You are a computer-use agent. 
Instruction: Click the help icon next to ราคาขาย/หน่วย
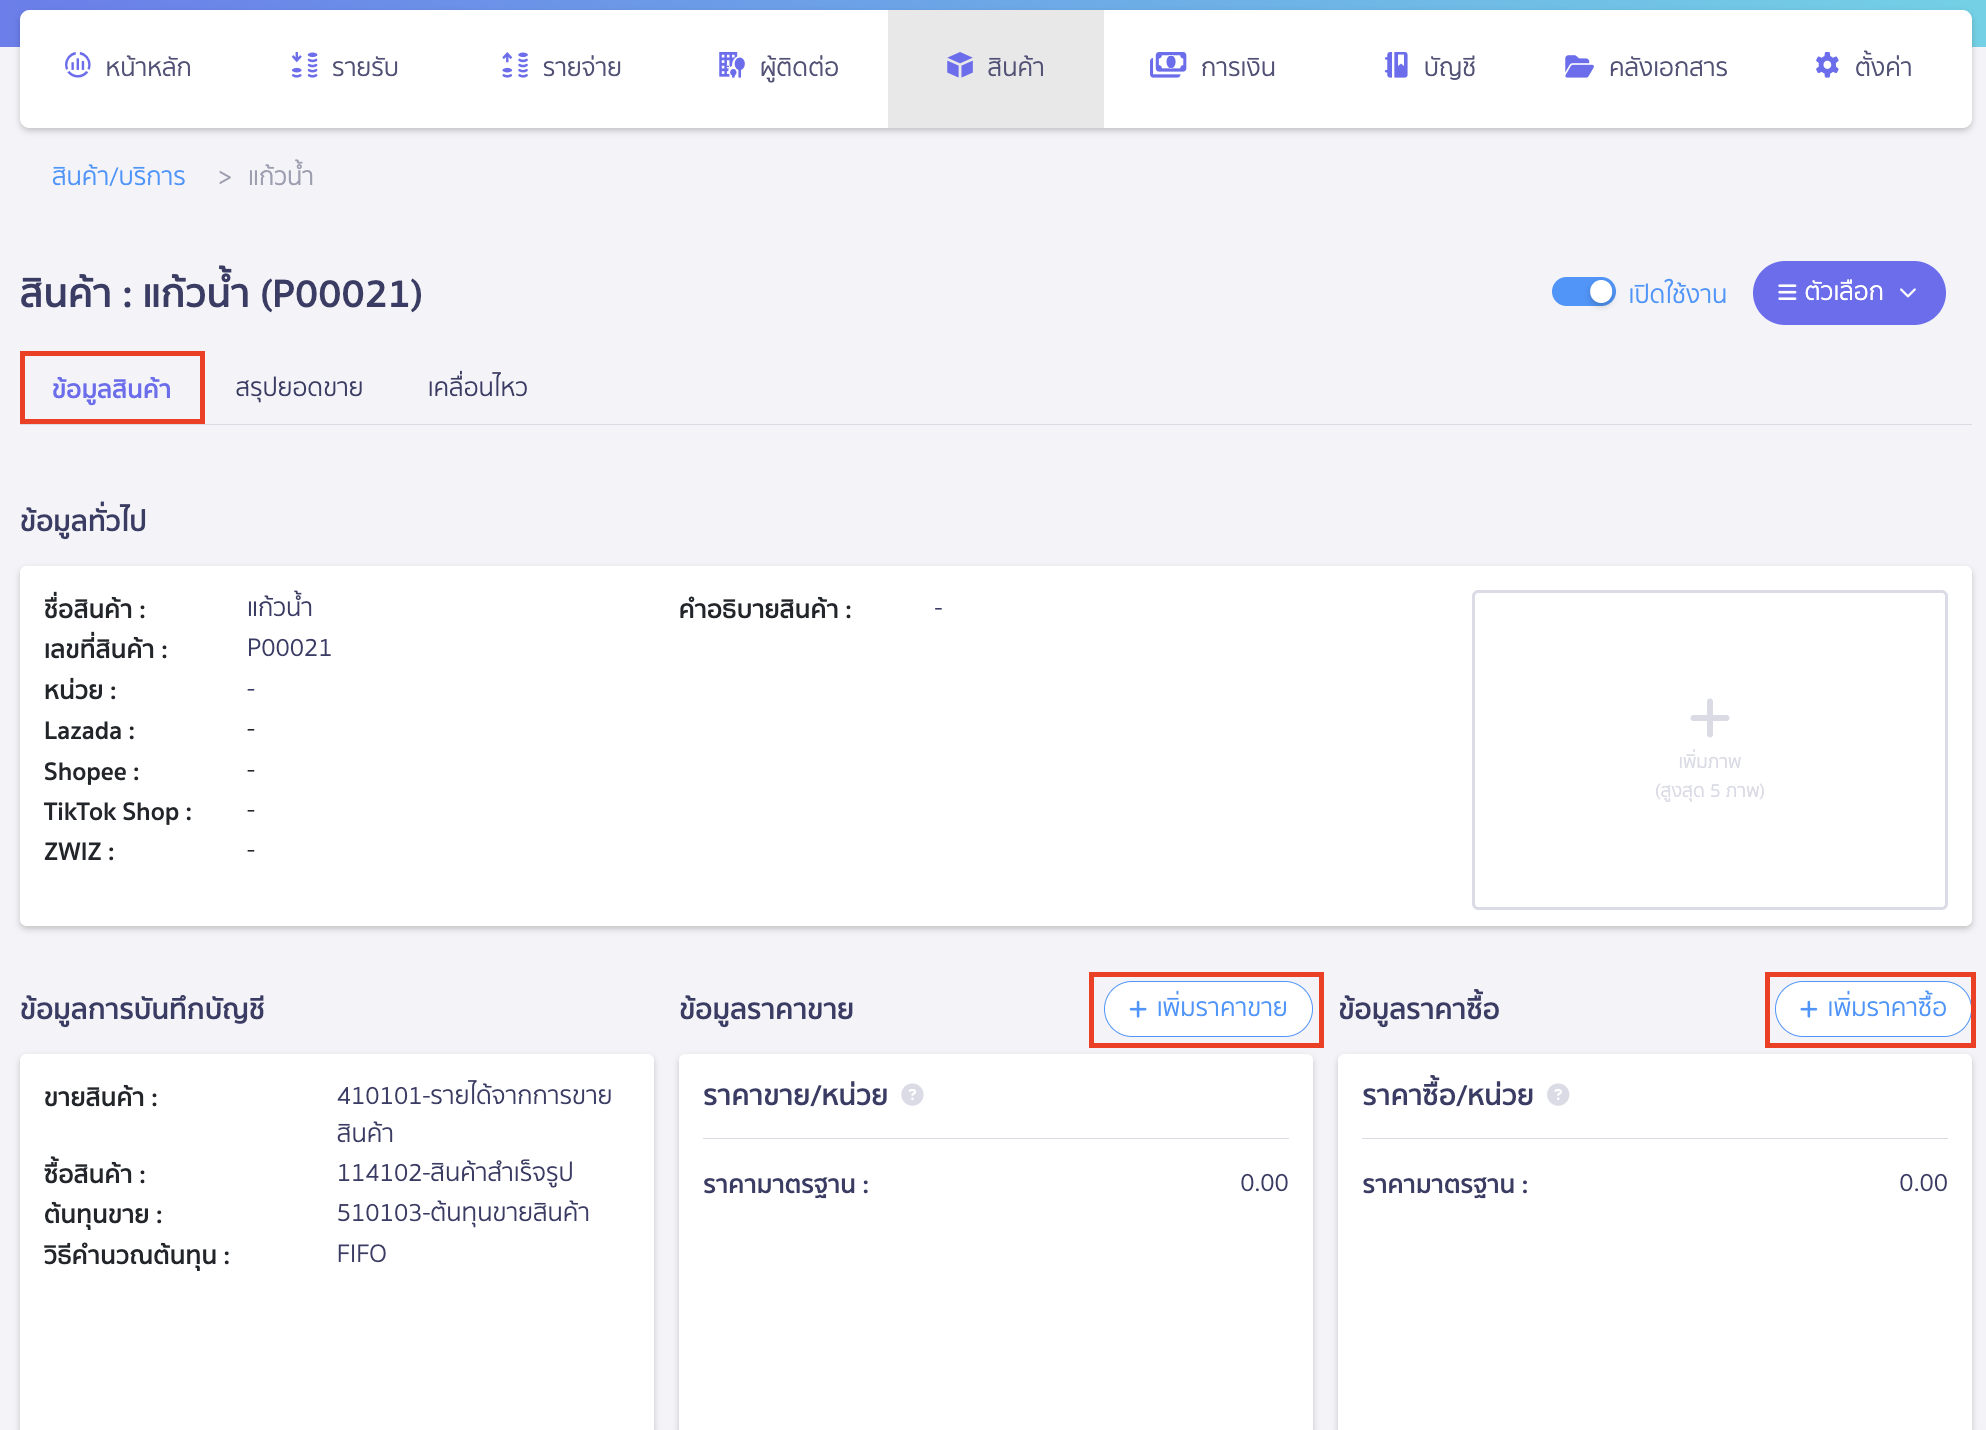[x=911, y=1094]
